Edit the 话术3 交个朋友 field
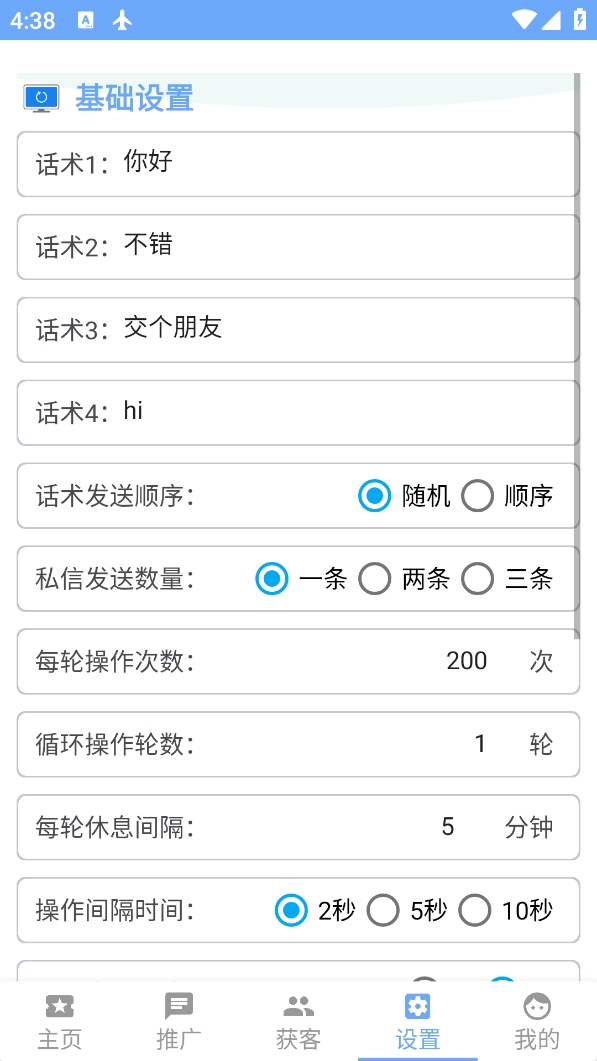 [342, 329]
